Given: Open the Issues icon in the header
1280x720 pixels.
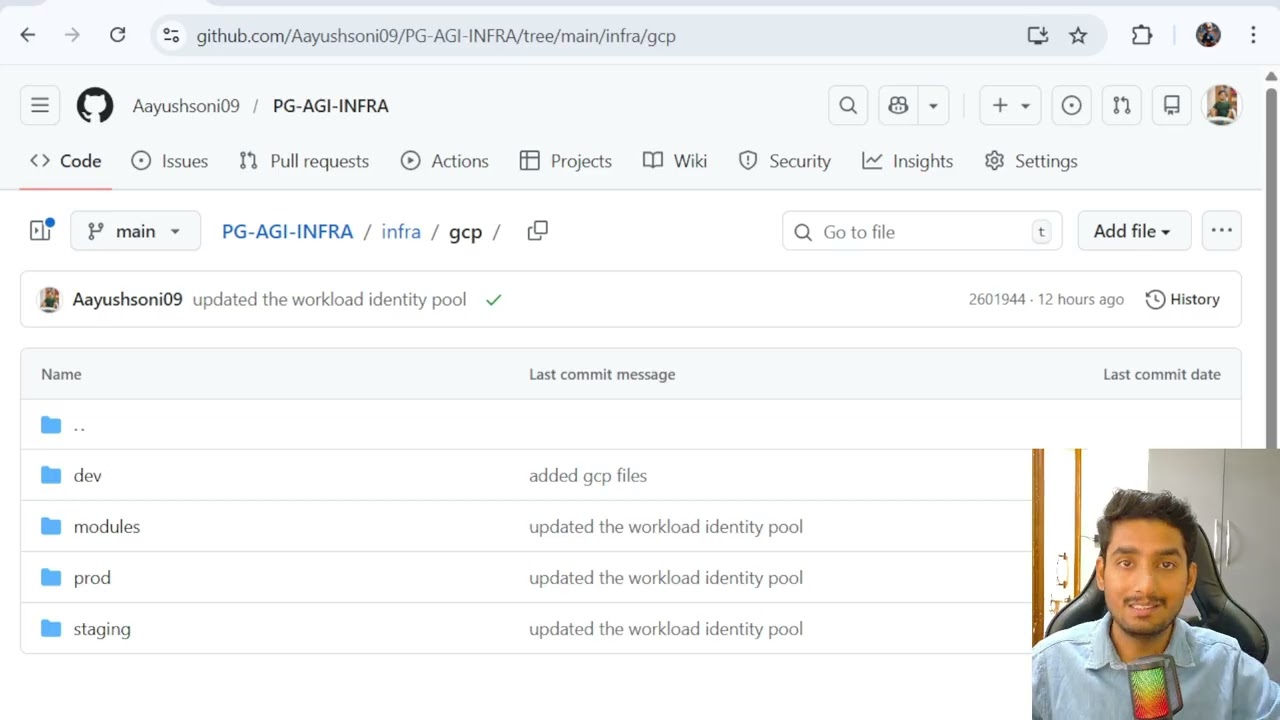Looking at the screenshot, I should pyautogui.click(x=1071, y=105).
